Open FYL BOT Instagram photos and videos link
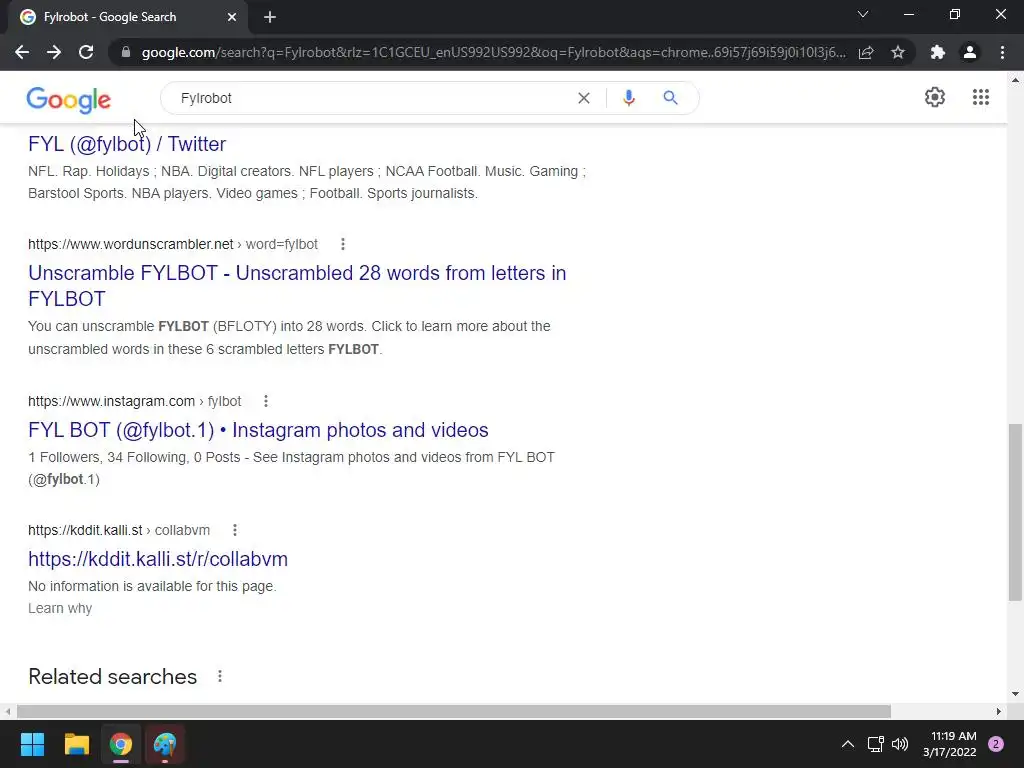 [258, 430]
